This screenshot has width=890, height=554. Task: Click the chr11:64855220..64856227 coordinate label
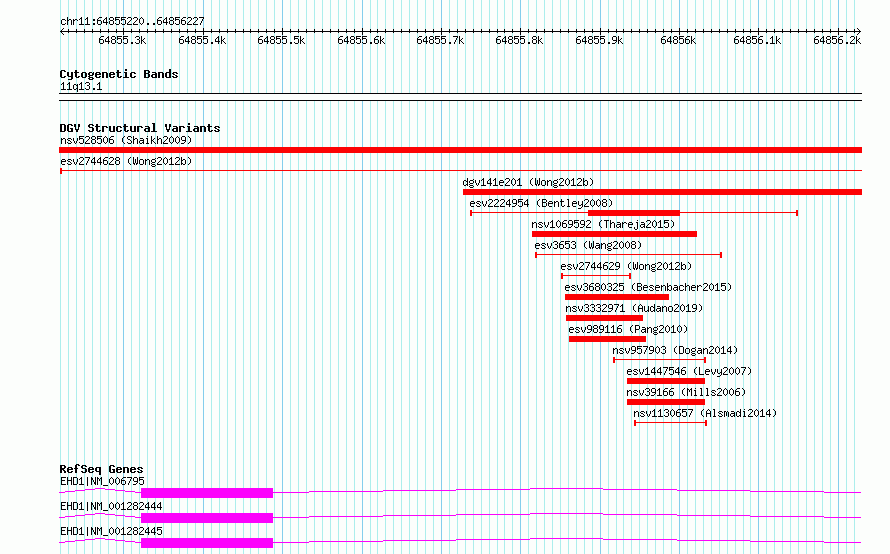[x=132, y=21]
